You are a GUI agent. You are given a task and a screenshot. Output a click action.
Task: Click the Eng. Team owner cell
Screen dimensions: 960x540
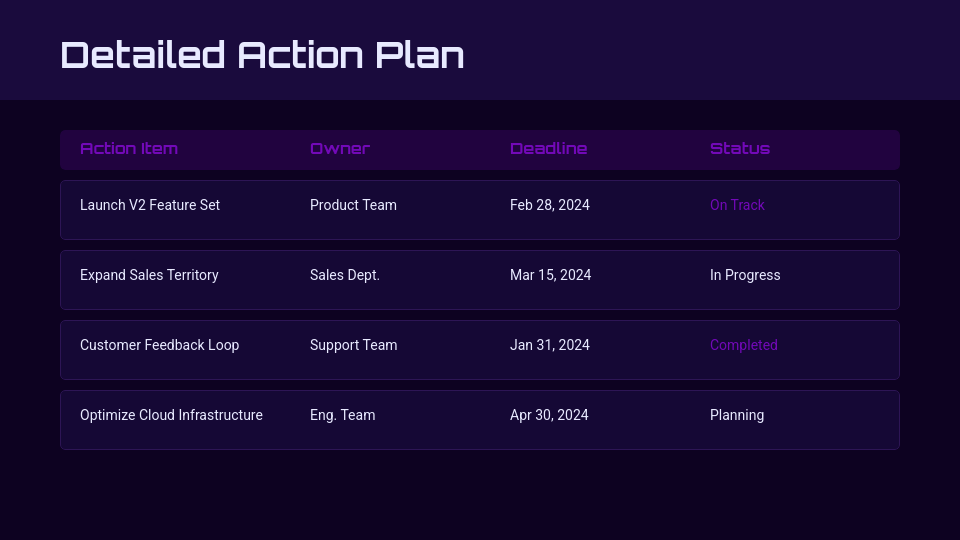click(x=342, y=415)
